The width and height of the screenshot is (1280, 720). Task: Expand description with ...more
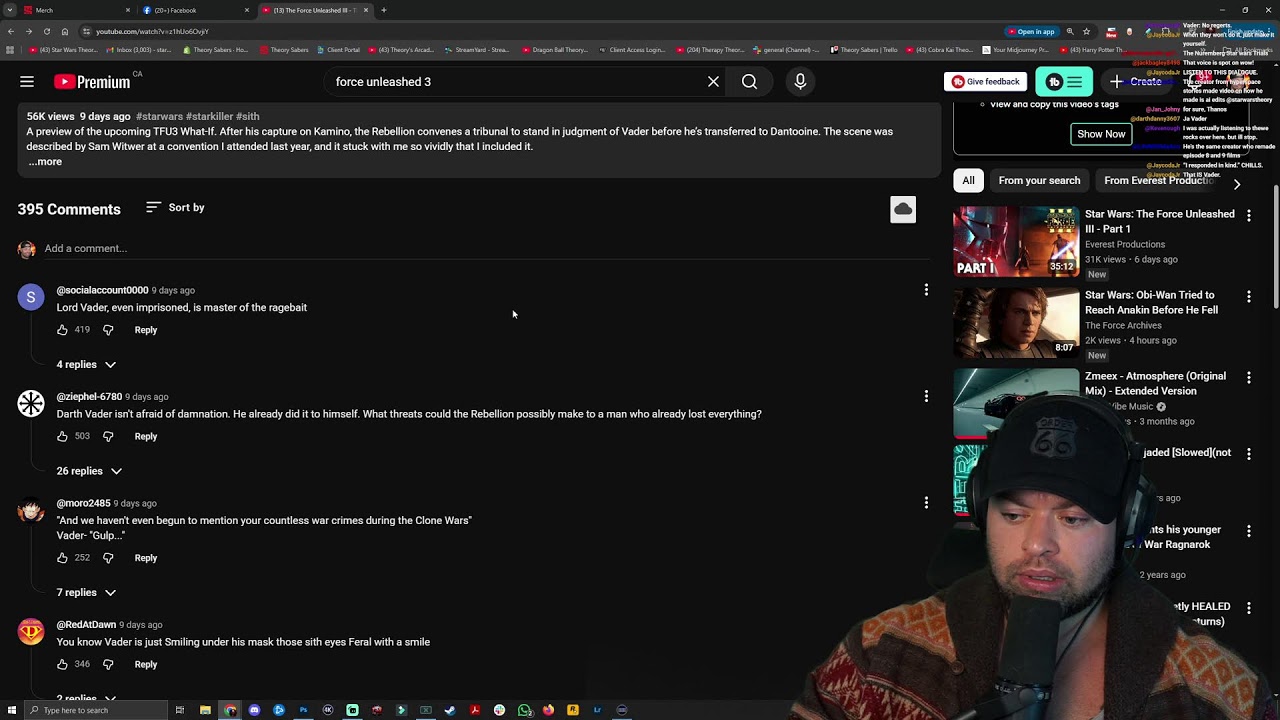(x=45, y=161)
